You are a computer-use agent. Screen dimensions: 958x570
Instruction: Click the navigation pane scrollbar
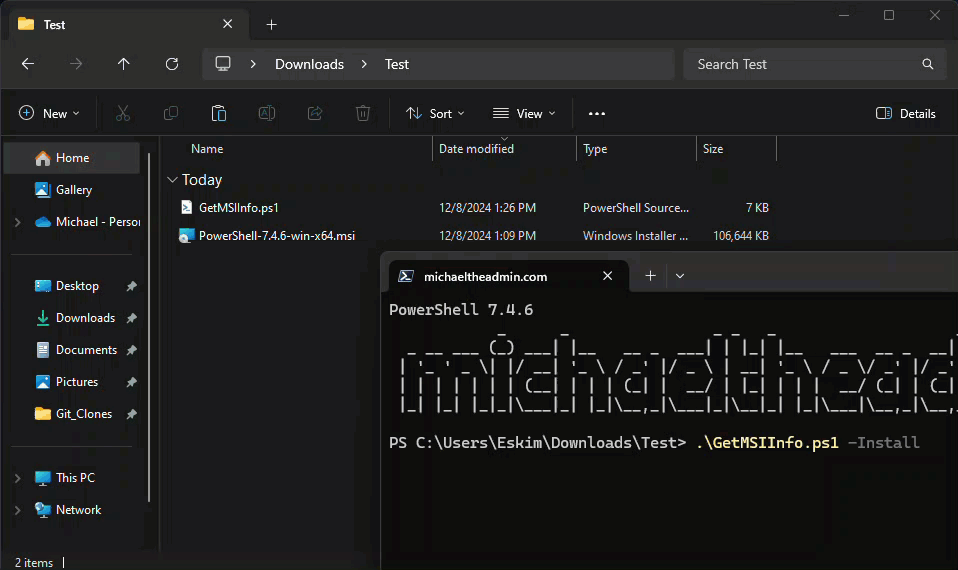(149, 327)
